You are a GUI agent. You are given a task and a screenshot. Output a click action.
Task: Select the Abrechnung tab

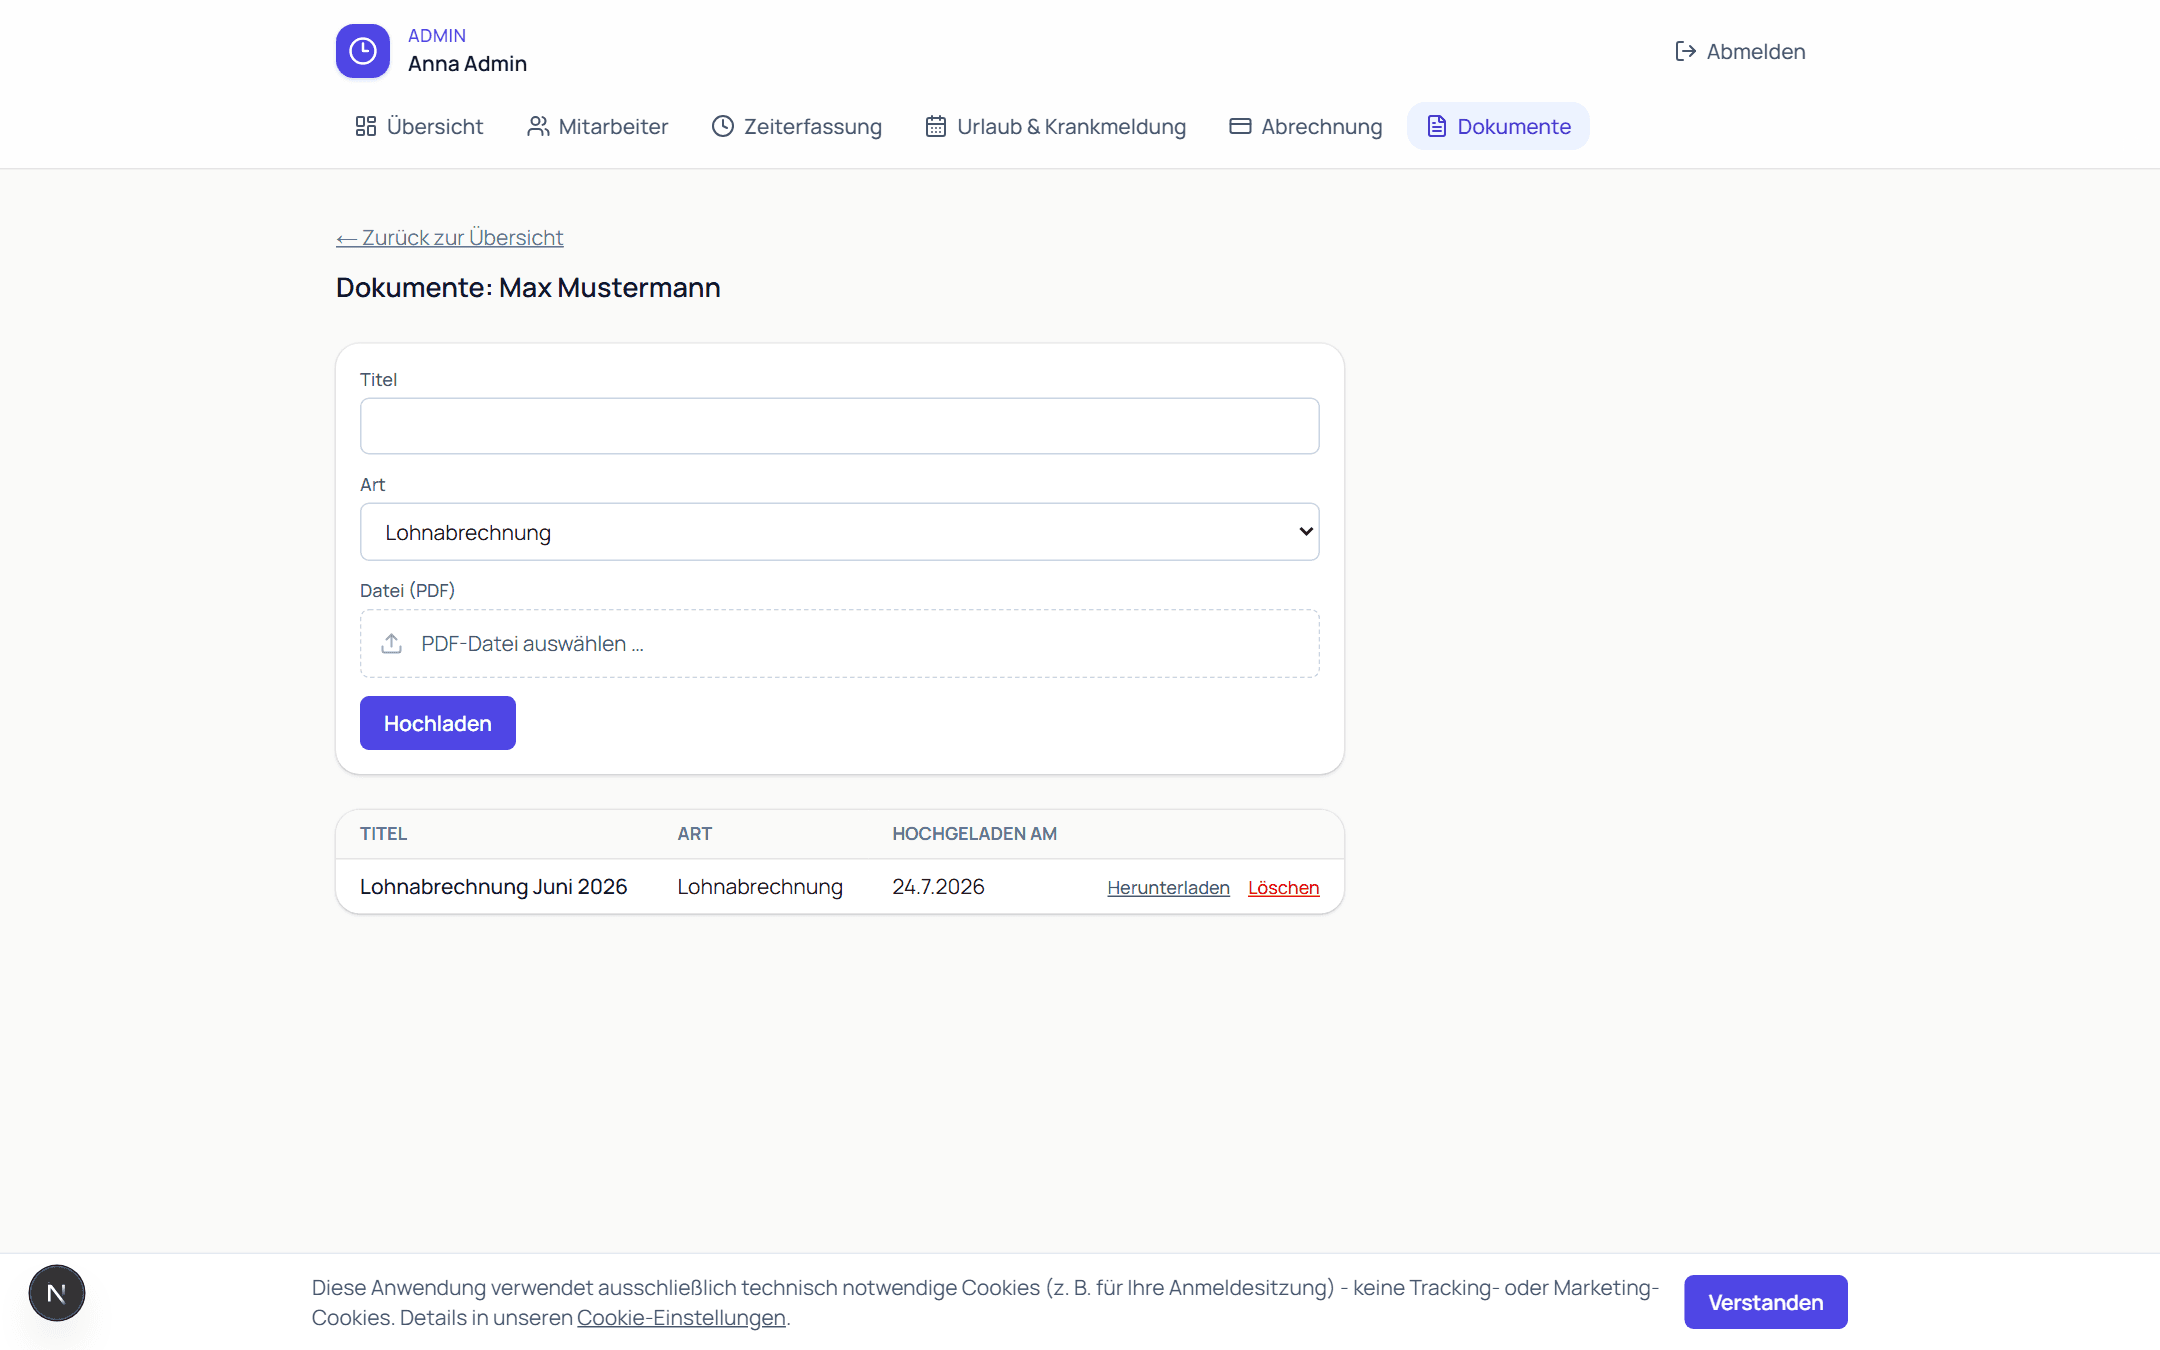[x=1306, y=126]
